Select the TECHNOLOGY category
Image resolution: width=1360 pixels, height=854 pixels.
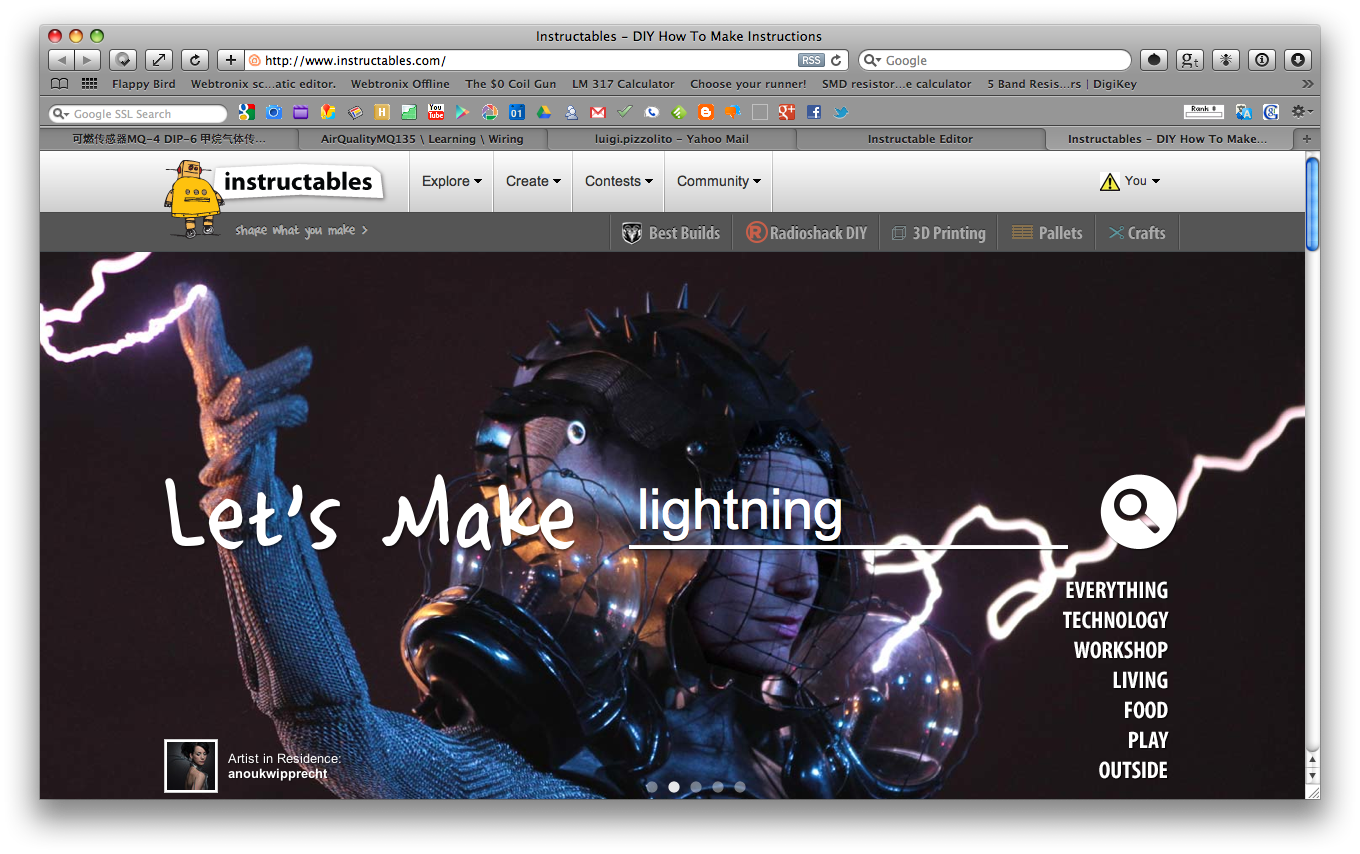(x=1115, y=620)
